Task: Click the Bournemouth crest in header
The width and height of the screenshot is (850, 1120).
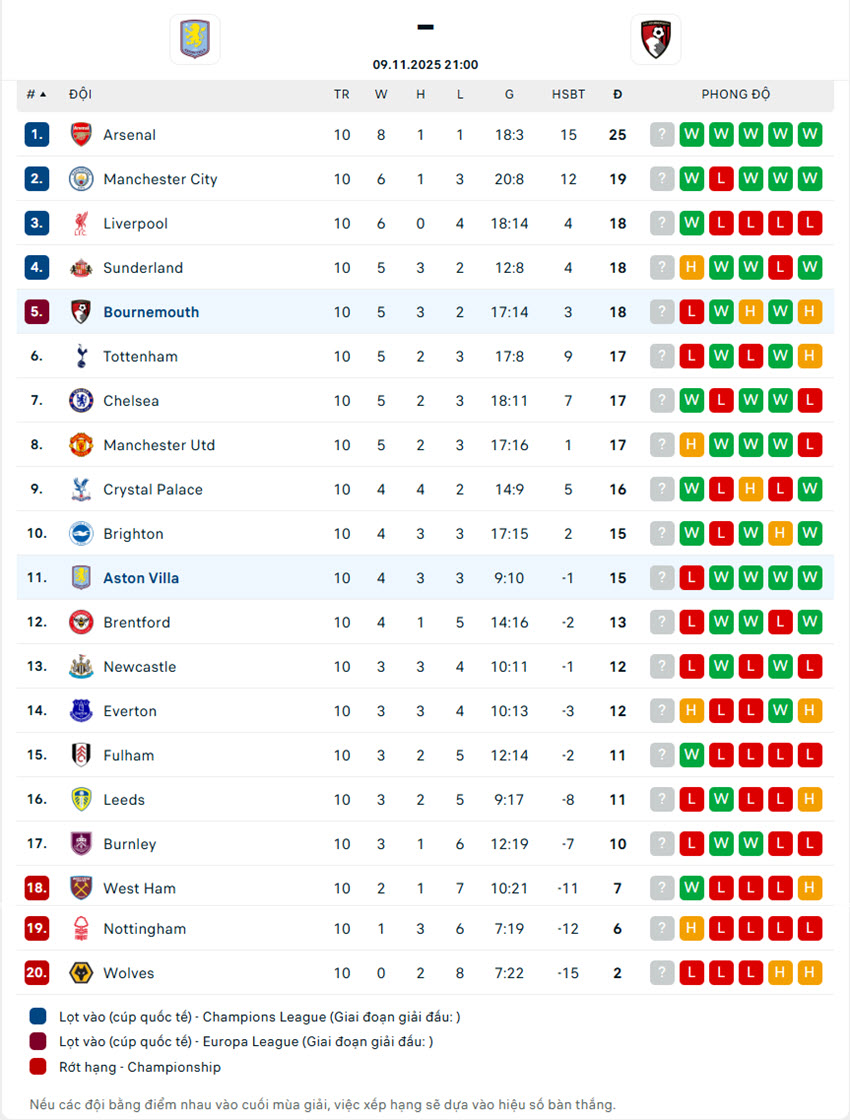Action: pyautogui.click(x=656, y=39)
